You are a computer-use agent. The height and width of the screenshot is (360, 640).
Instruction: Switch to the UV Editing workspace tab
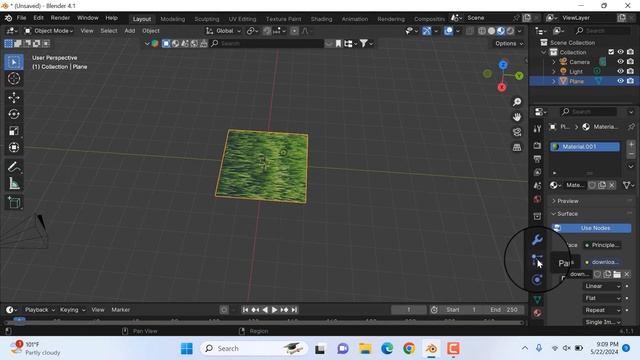[x=242, y=19]
